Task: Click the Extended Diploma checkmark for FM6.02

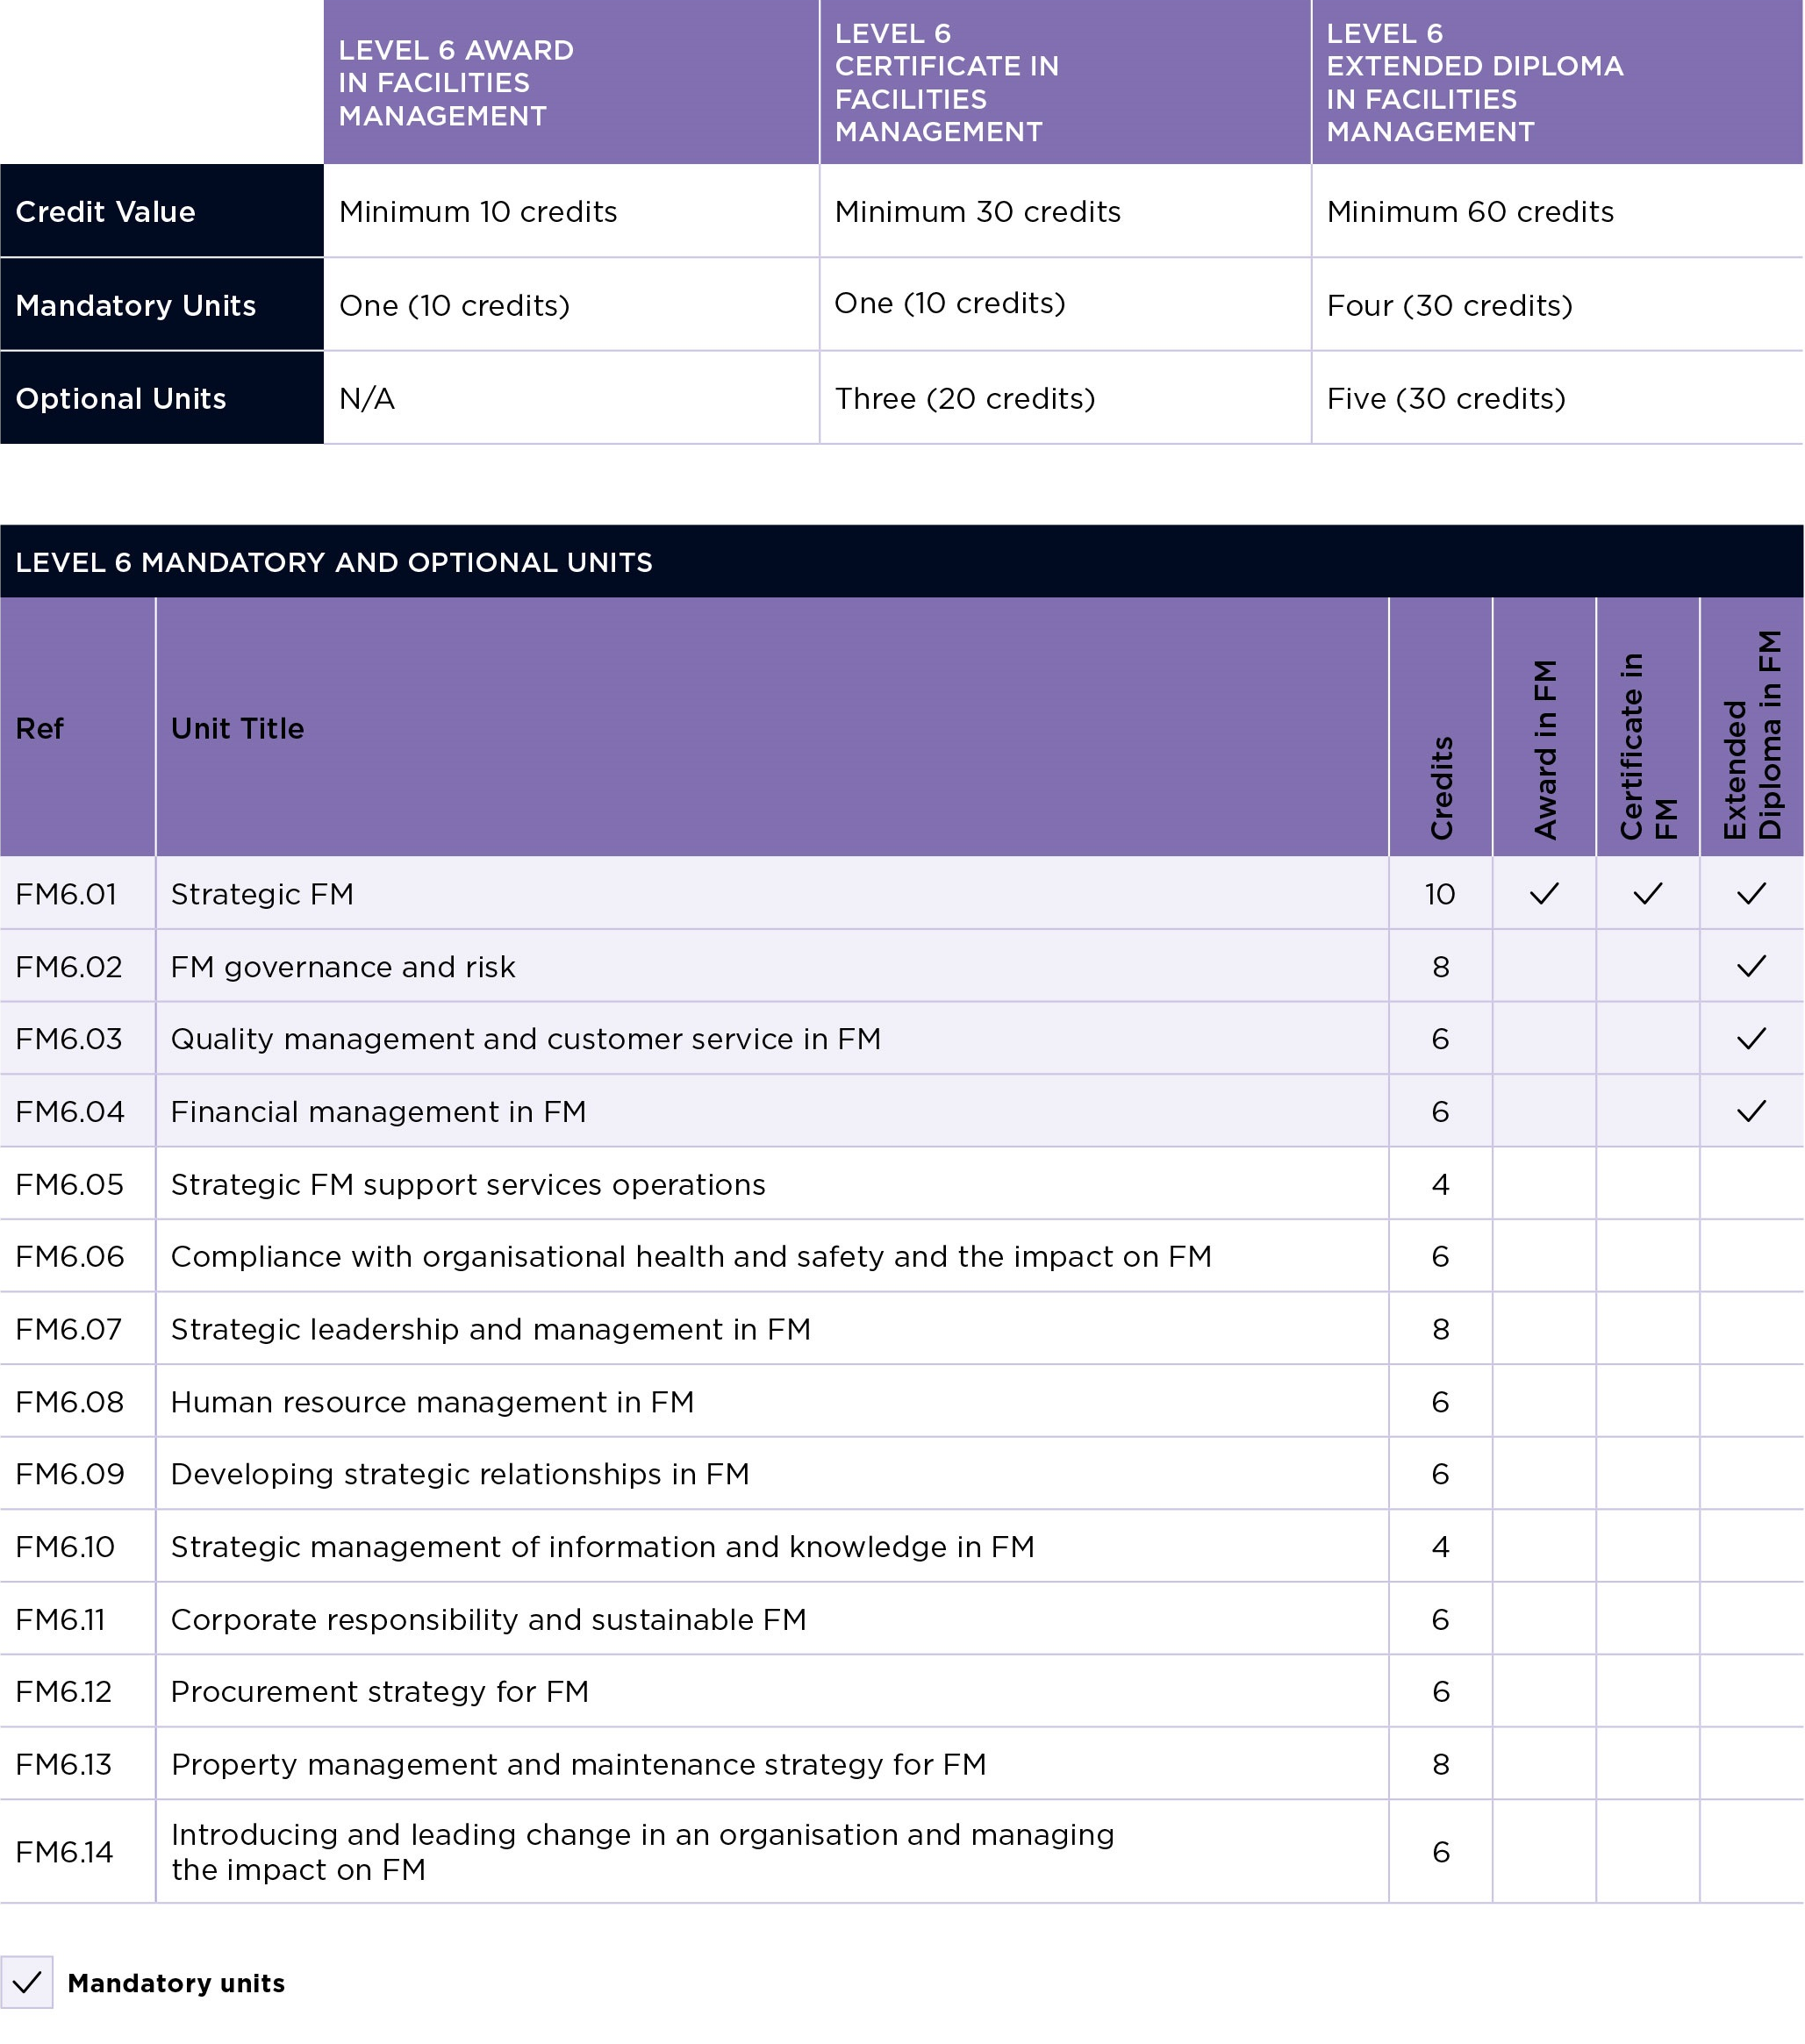Action: click(1751, 966)
